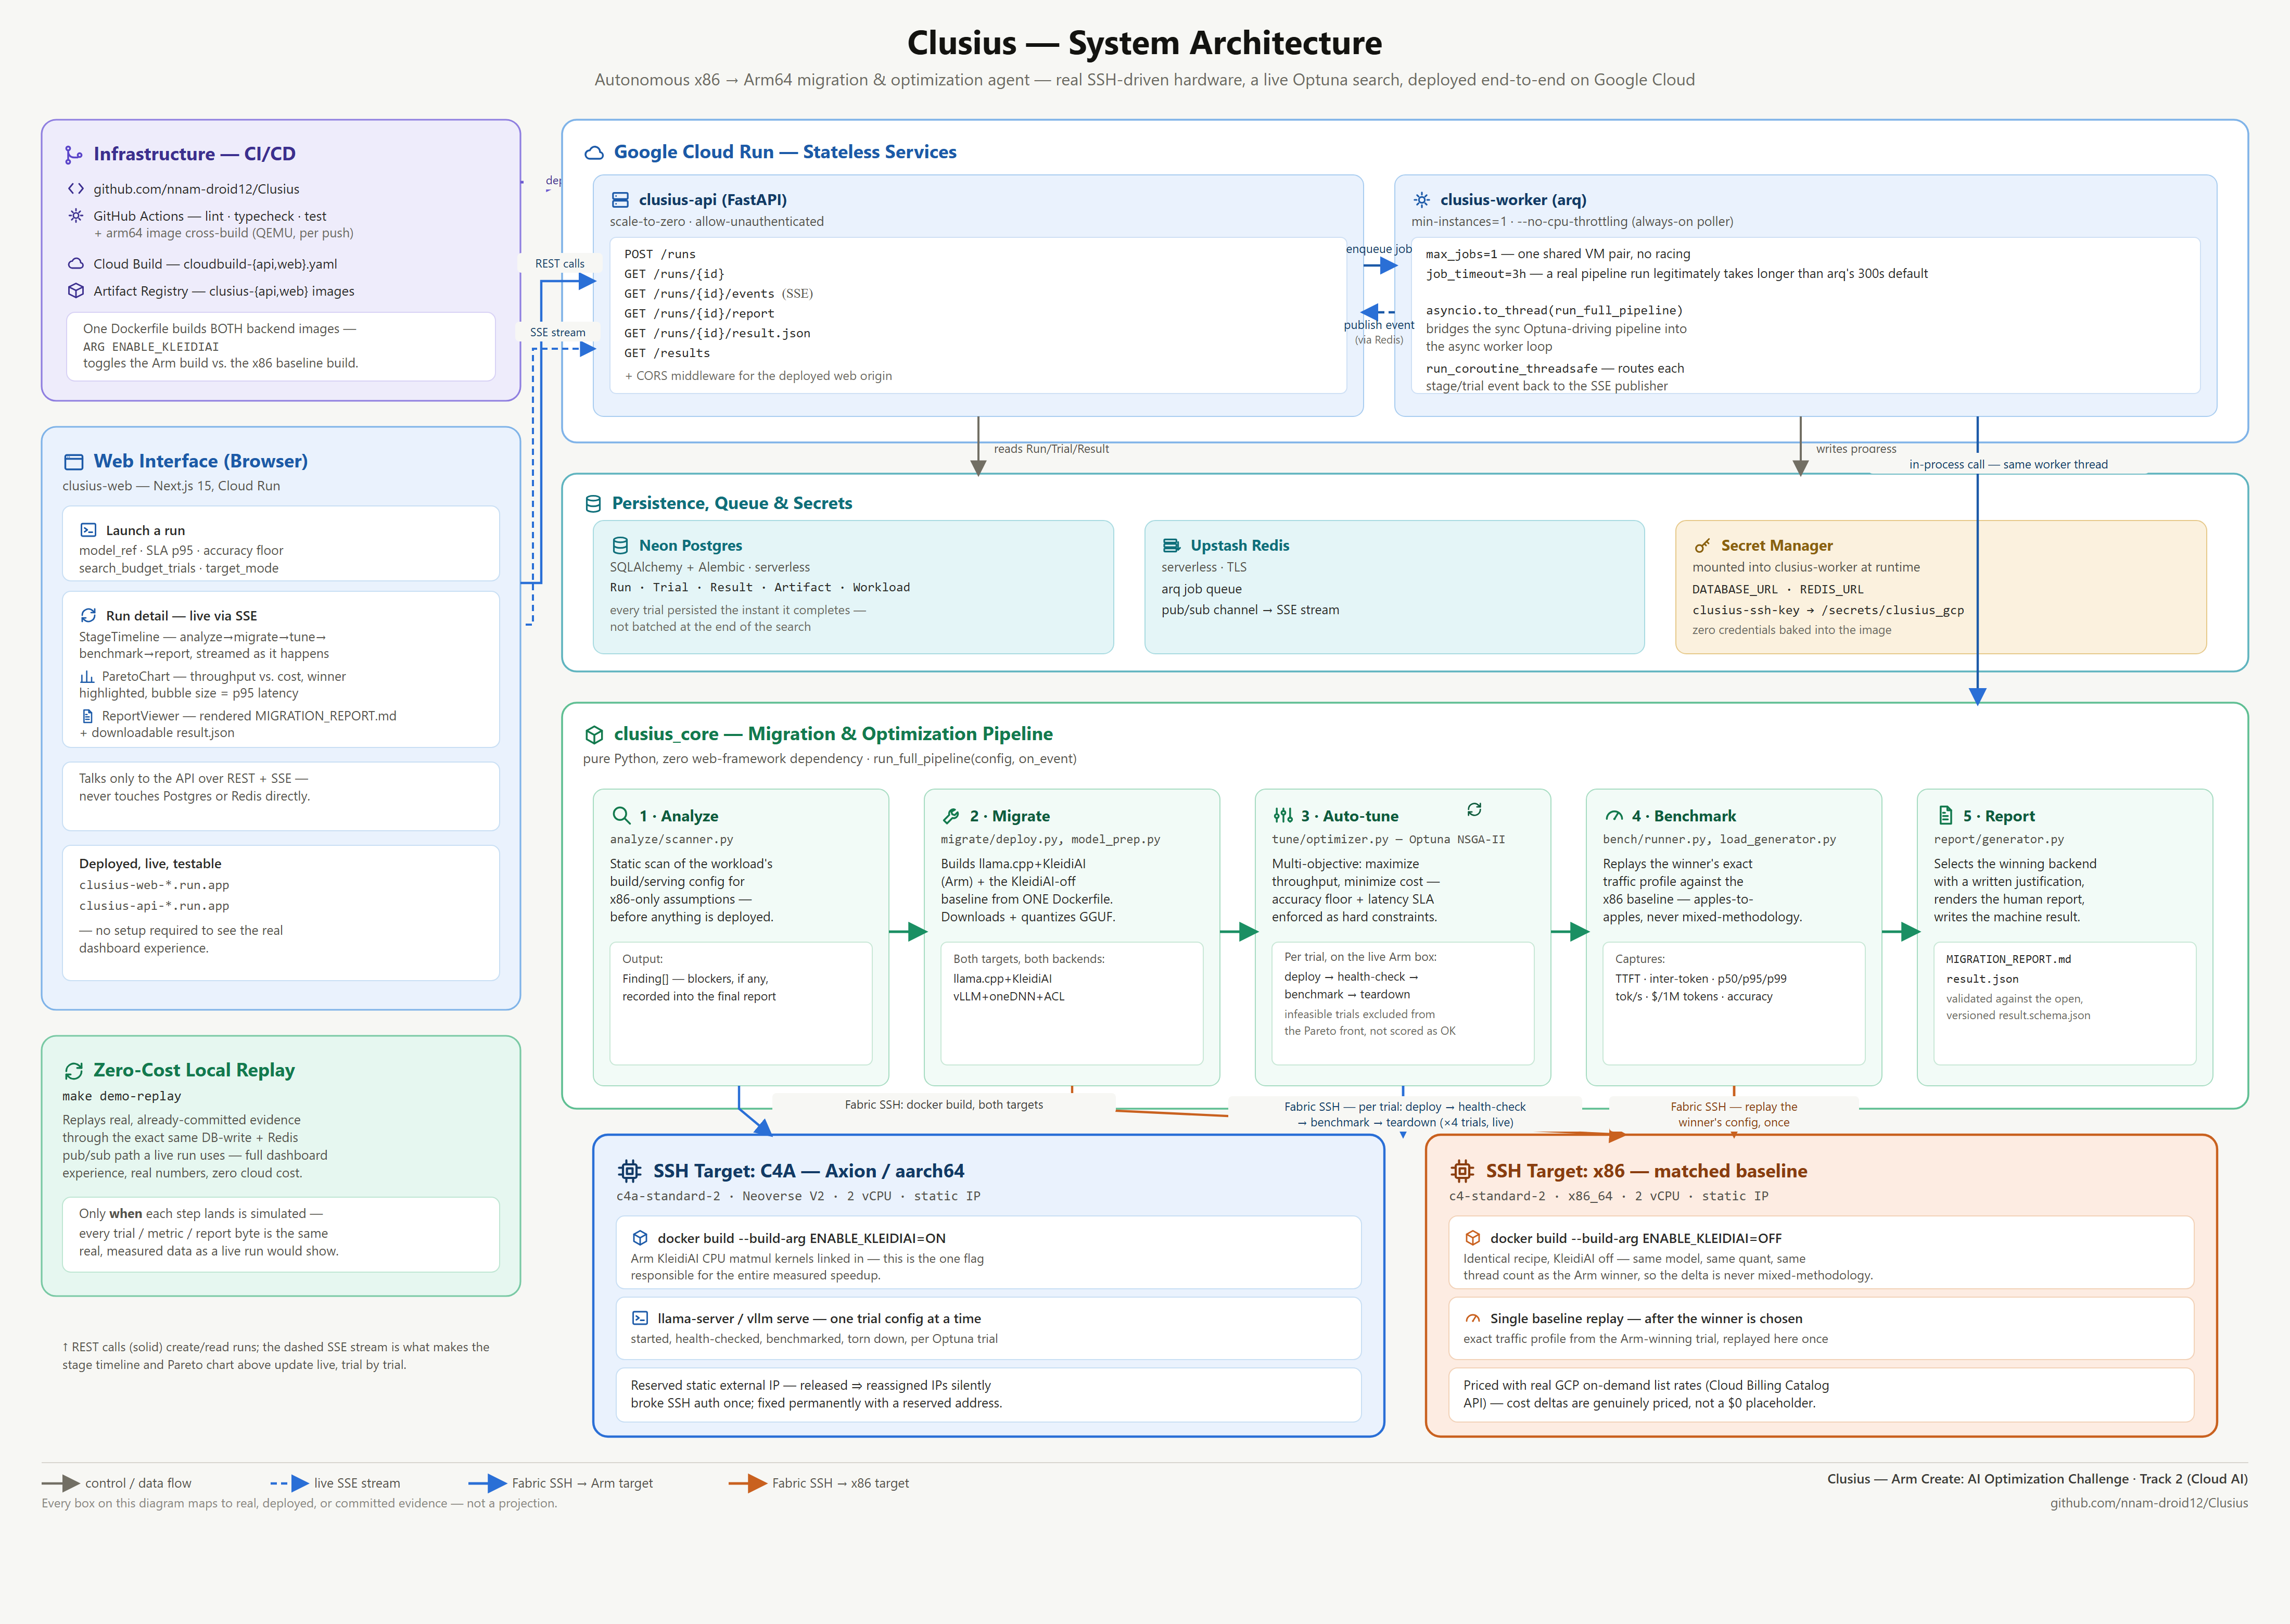Click the server icon beside clusius-api (FastAPI)

coord(620,200)
